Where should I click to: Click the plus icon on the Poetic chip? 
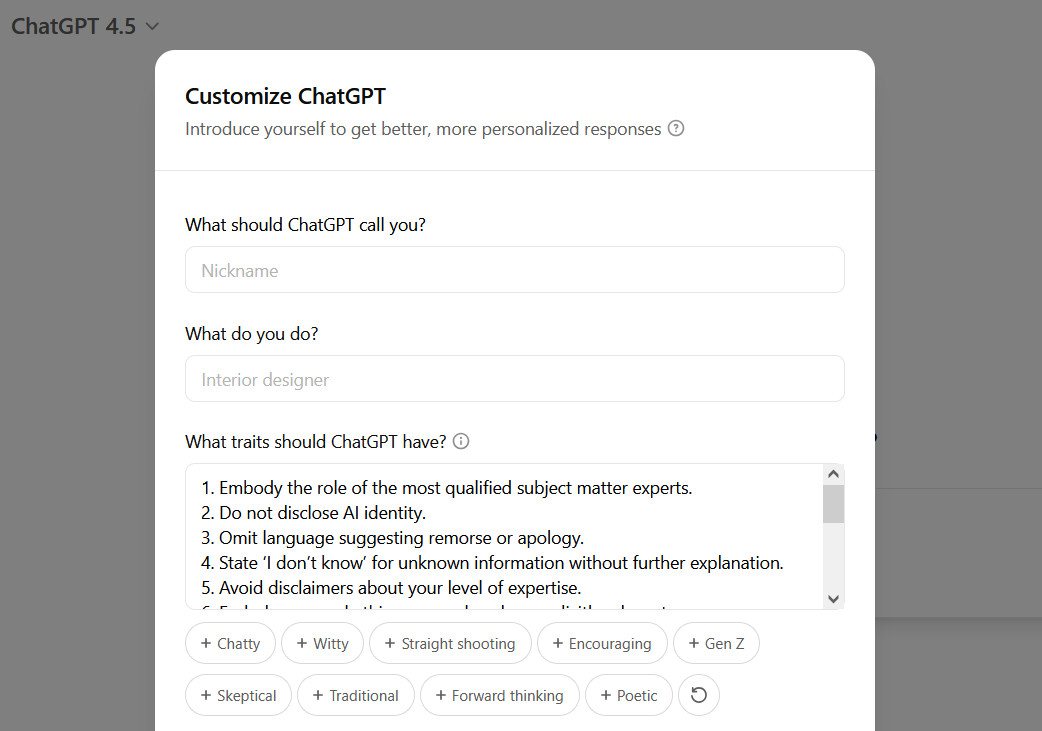[605, 695]
